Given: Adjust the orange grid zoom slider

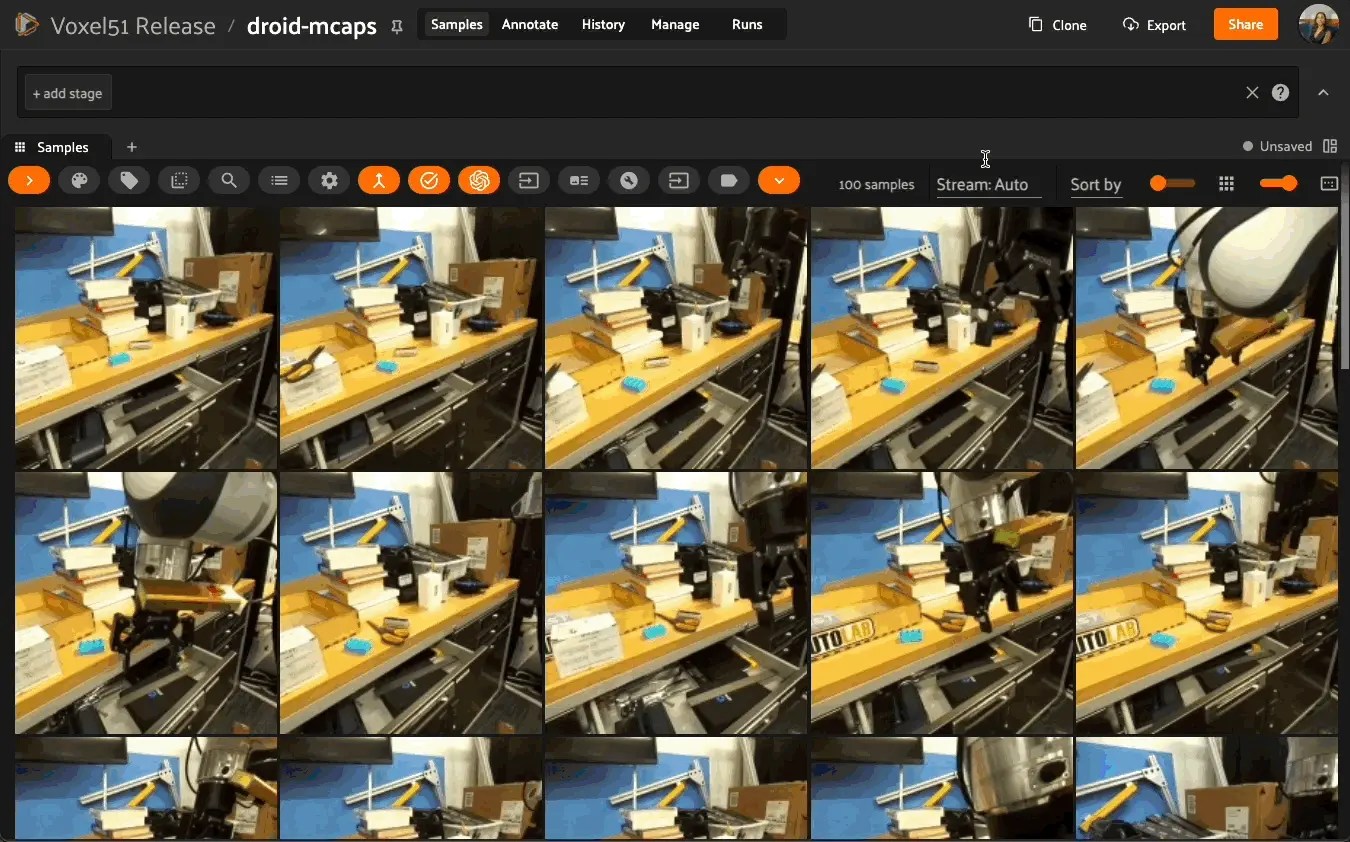Looking at the screenshot, I should [1279, 183].
